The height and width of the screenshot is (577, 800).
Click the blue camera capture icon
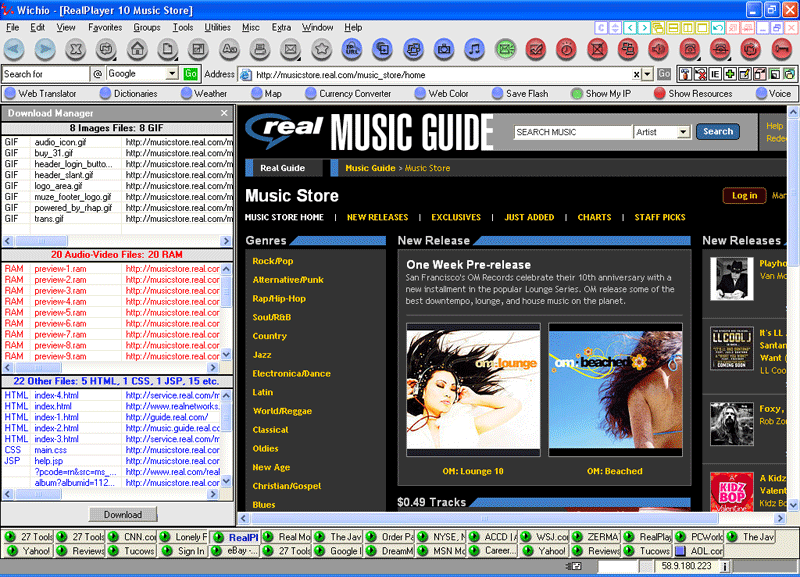[444, 49]
